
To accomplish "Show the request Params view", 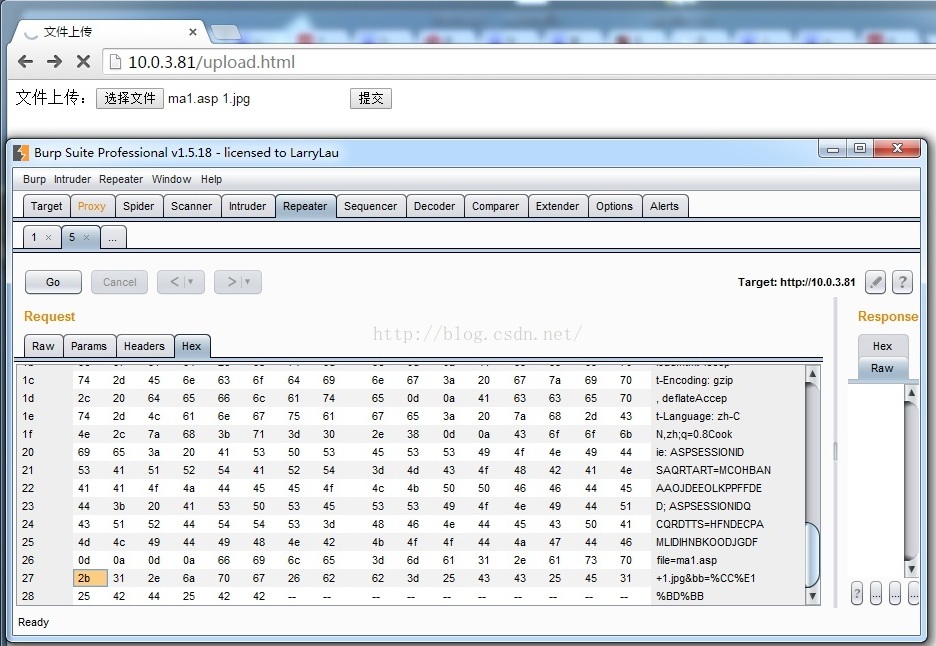I will [x=89, y=346].
